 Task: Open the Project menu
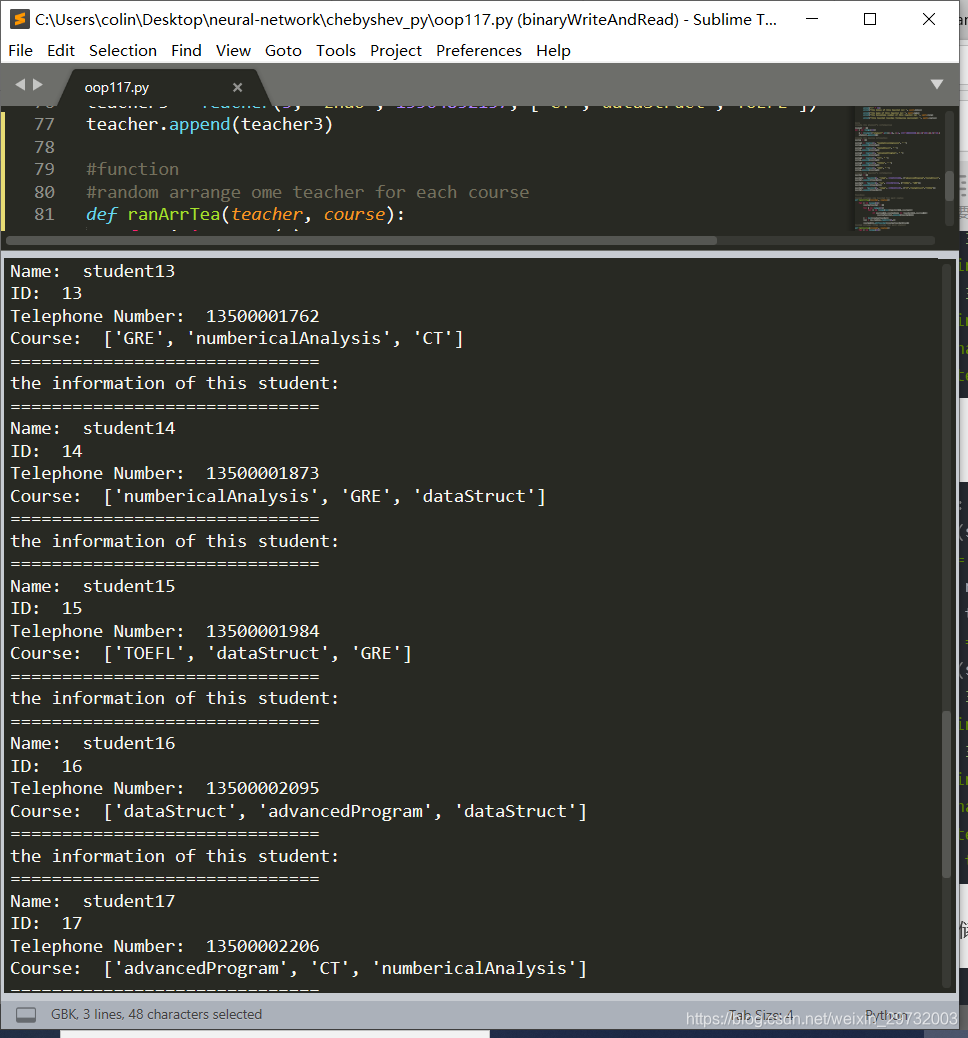396,50
